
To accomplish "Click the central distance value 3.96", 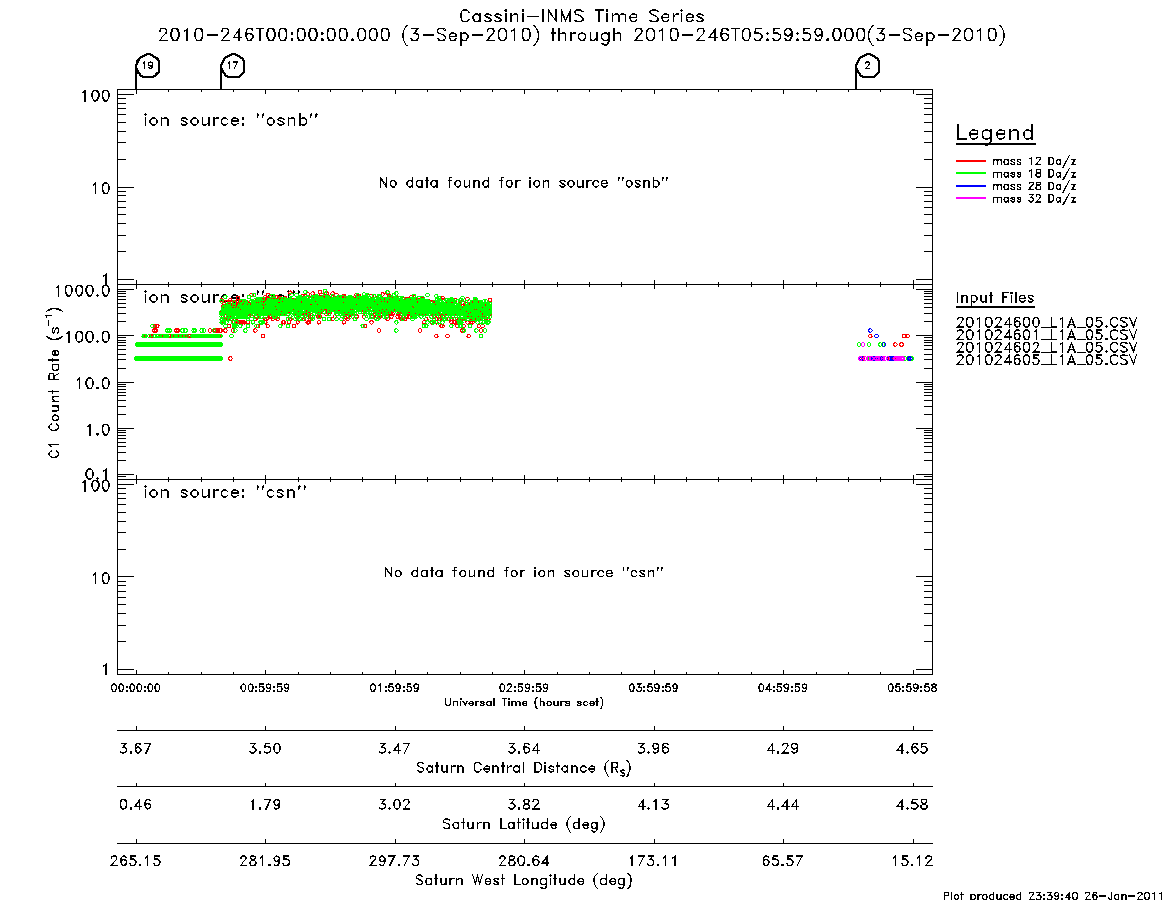I will tap(653, 748).
